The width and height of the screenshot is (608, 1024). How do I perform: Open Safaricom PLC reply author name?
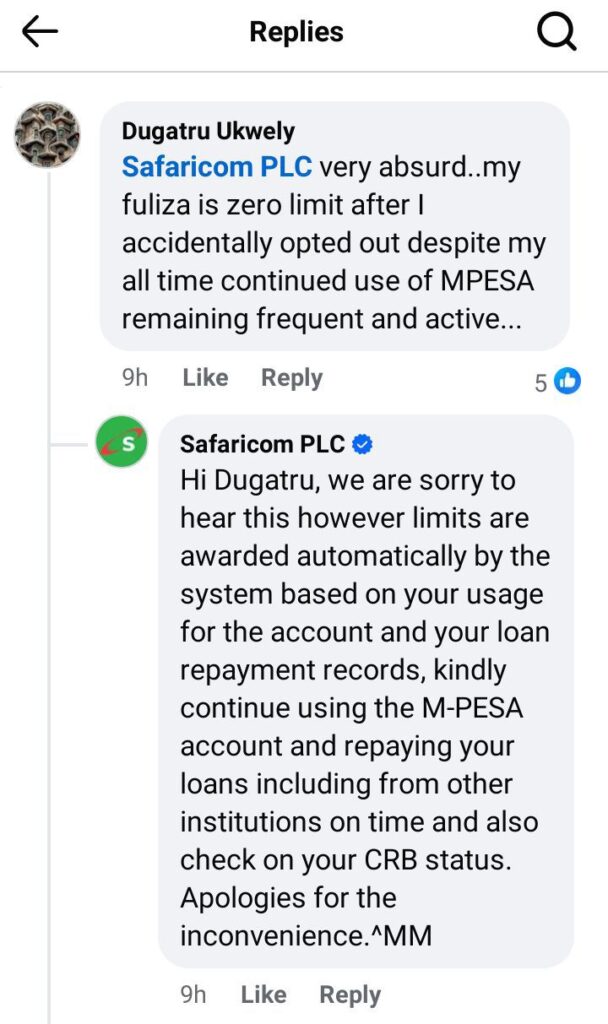pos(262,444)
